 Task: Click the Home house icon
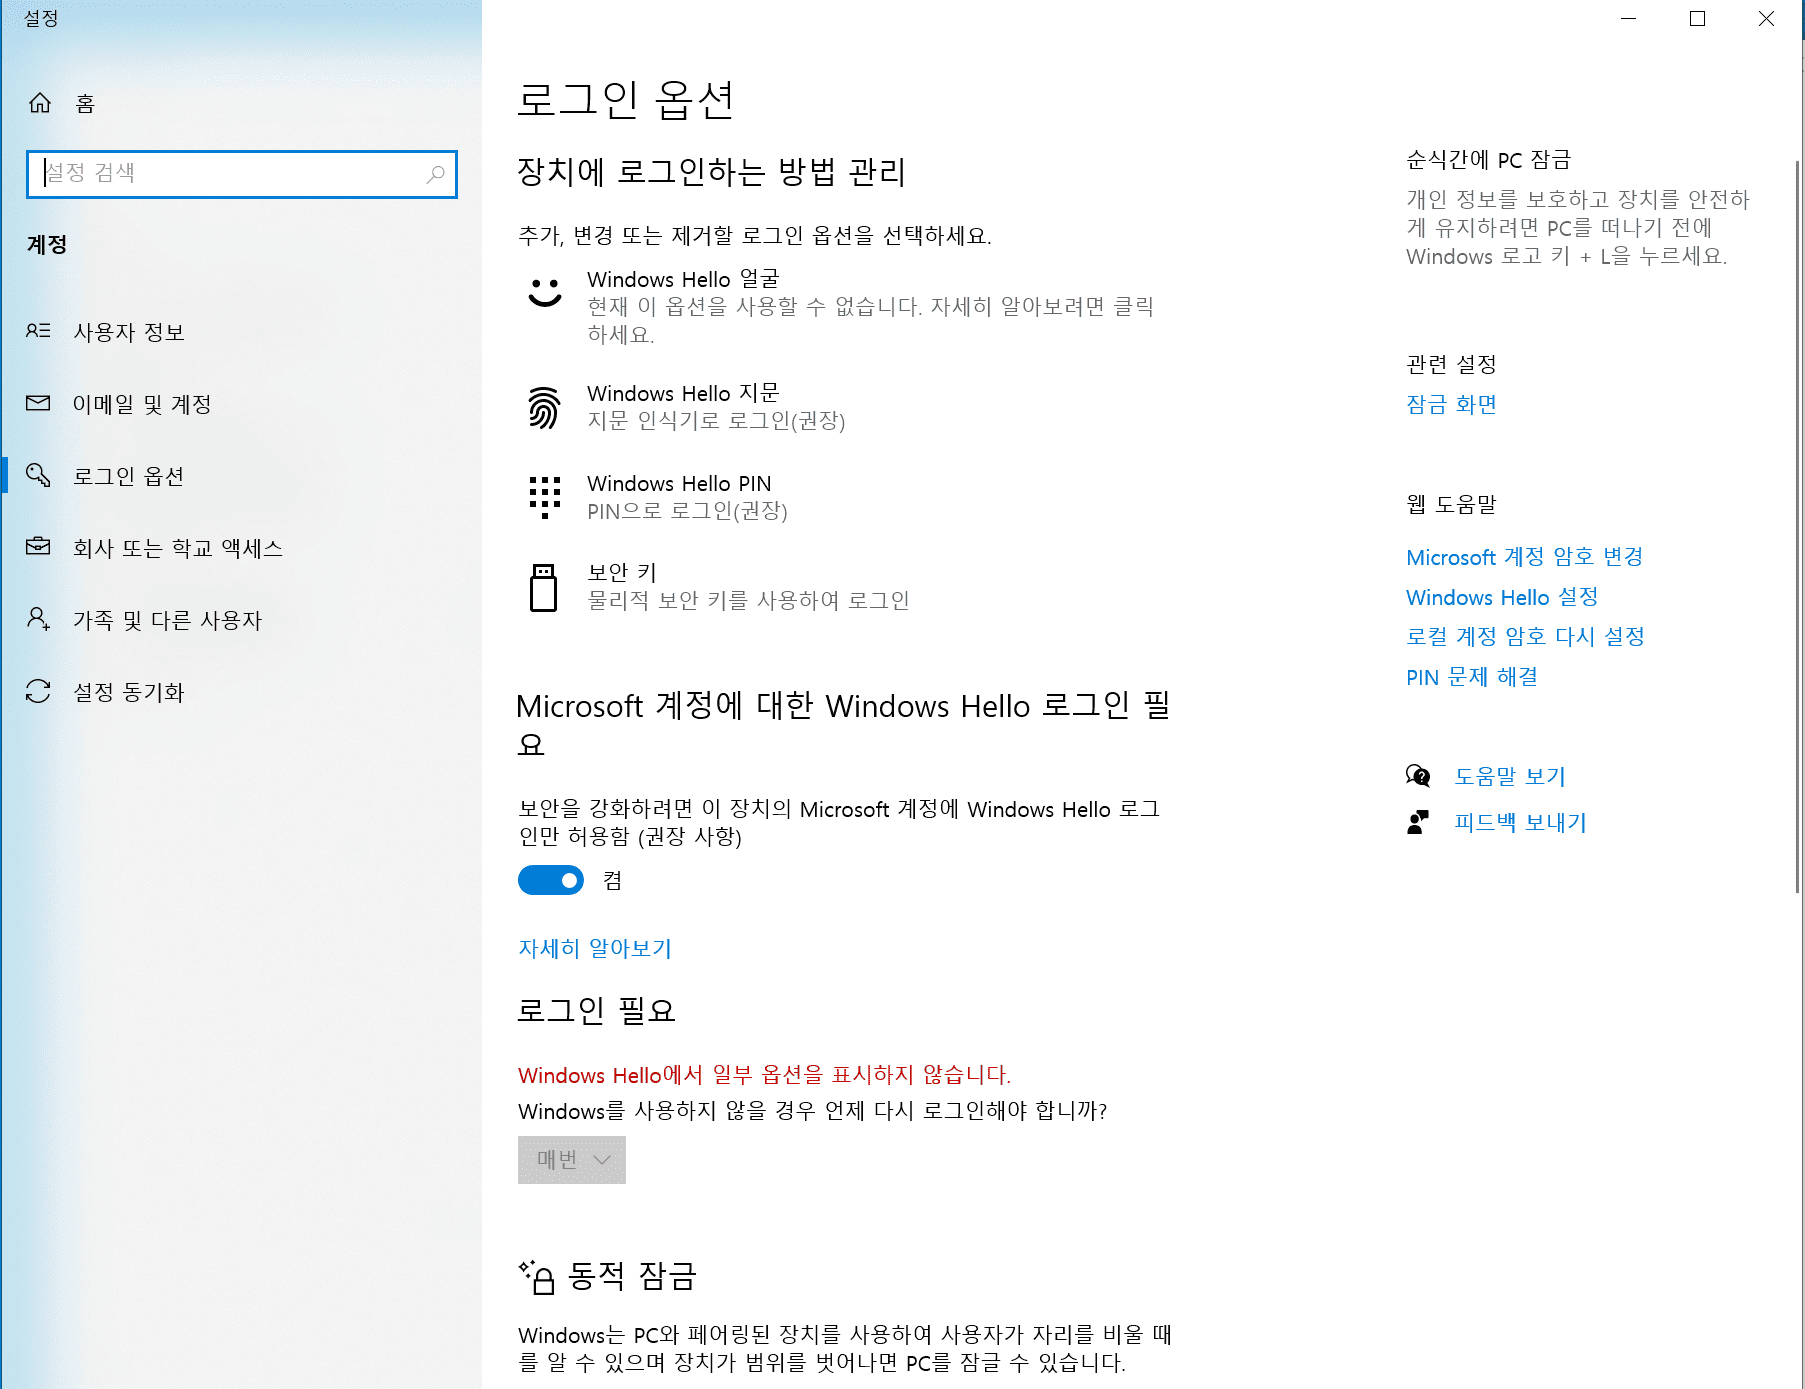(40, 103)
